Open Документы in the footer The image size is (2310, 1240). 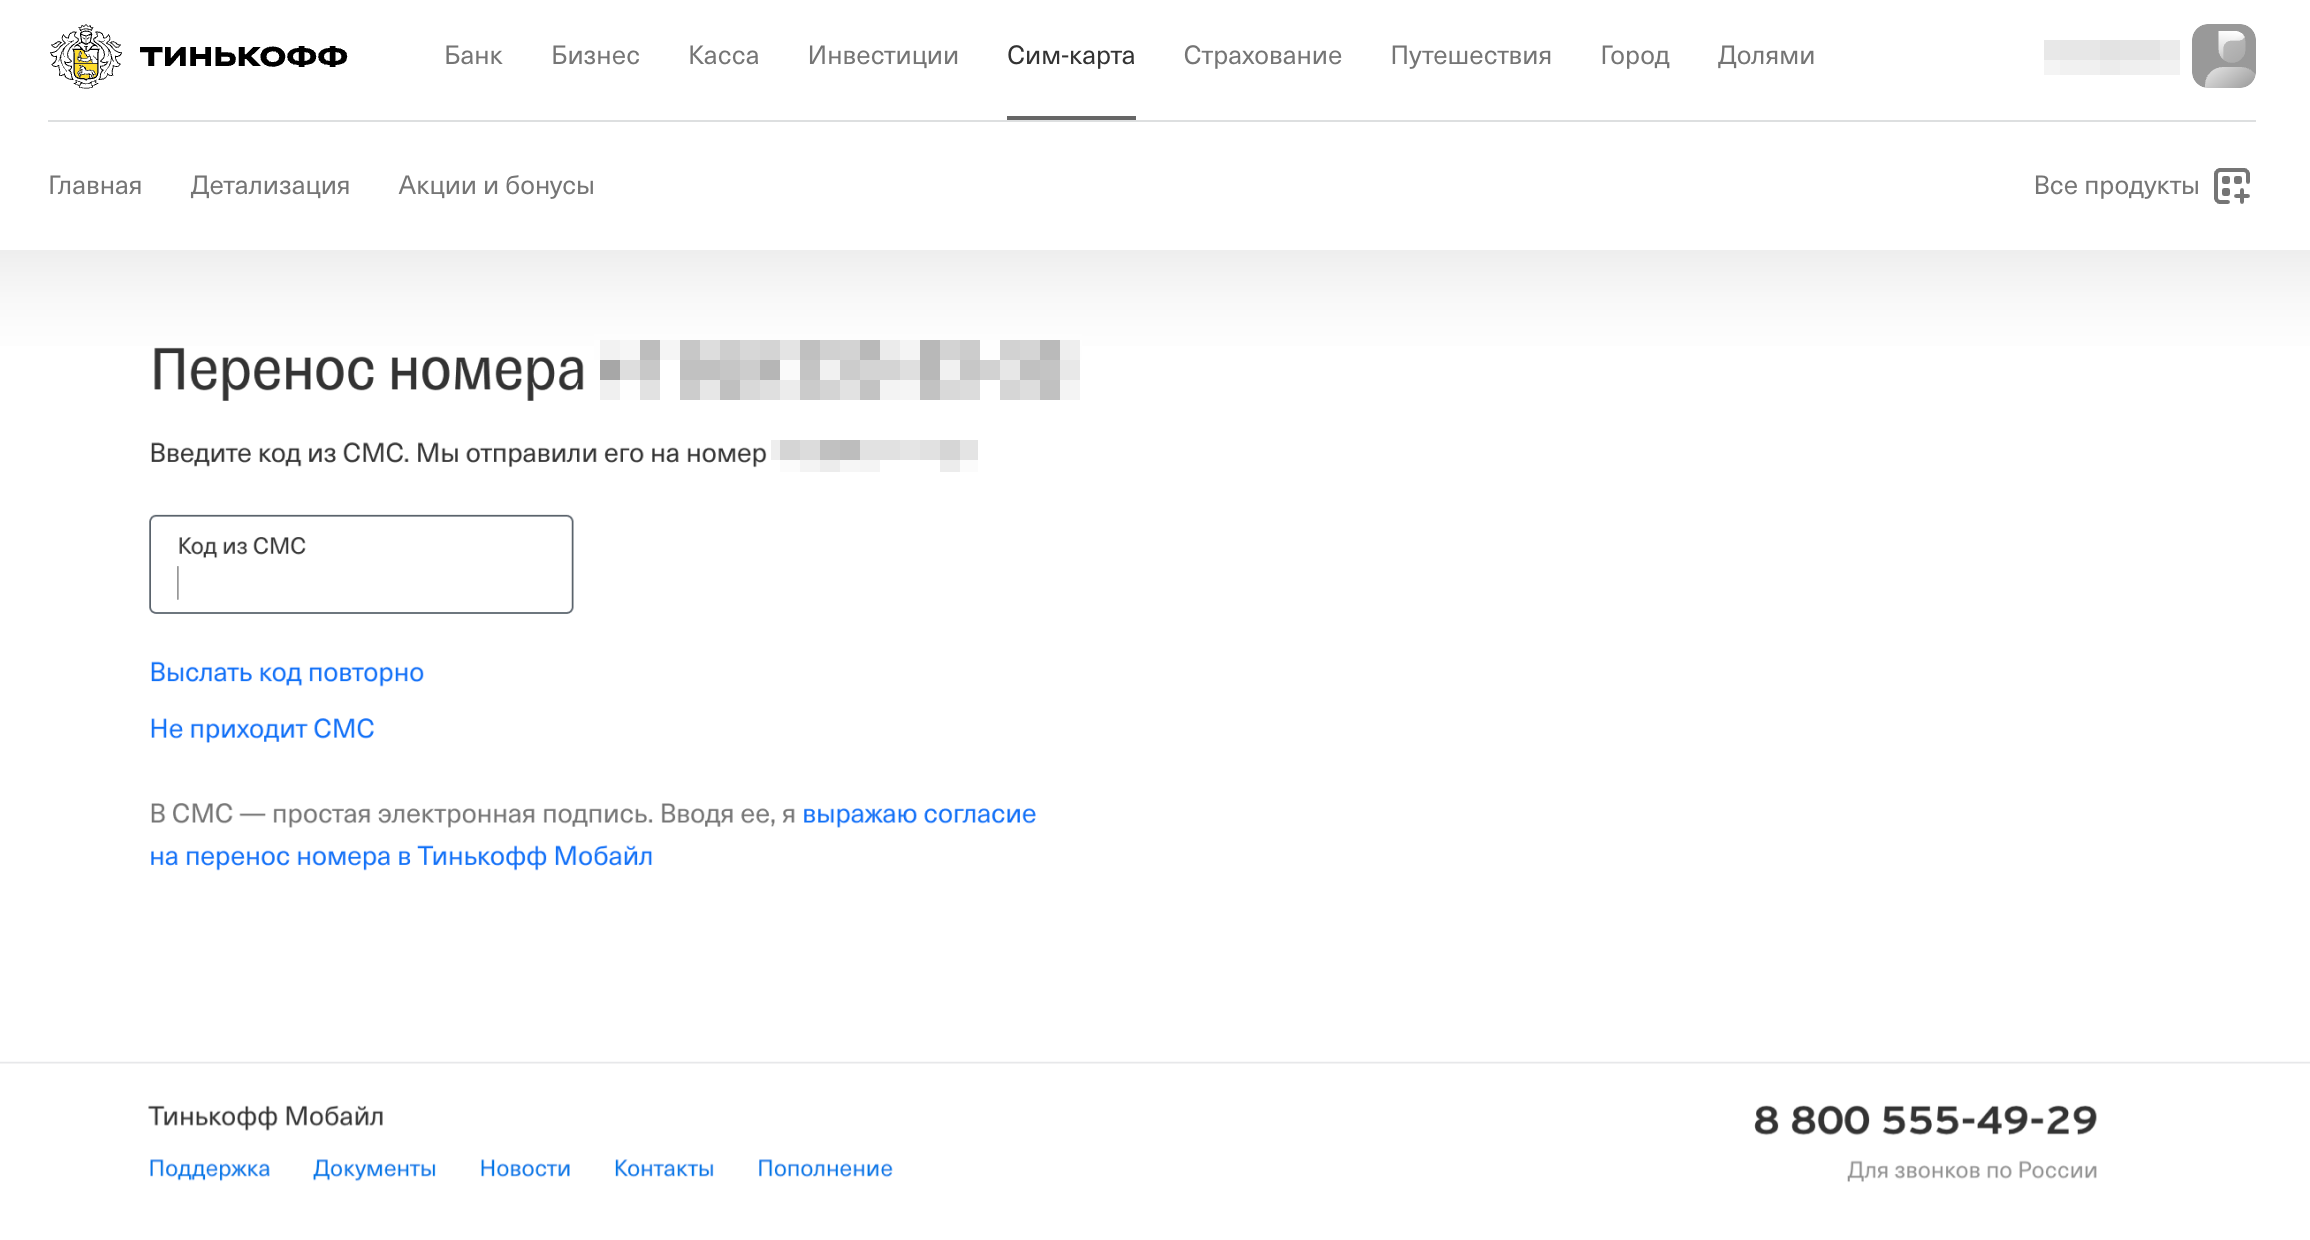coord(374,1169)
